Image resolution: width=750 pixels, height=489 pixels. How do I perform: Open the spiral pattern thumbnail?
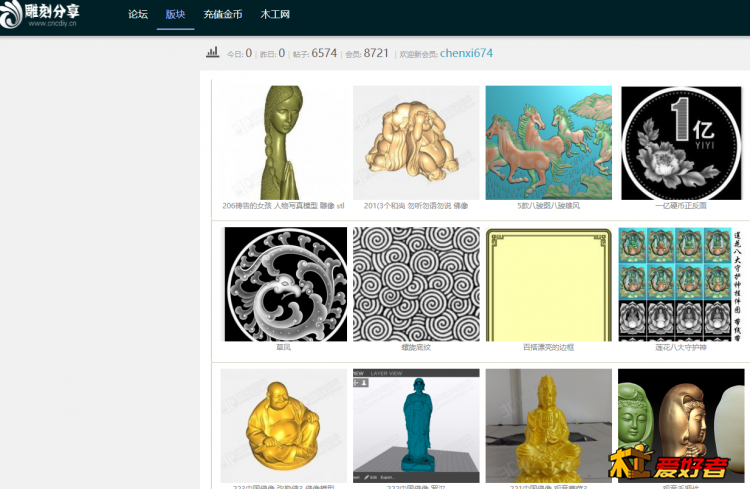pos(416,284)
